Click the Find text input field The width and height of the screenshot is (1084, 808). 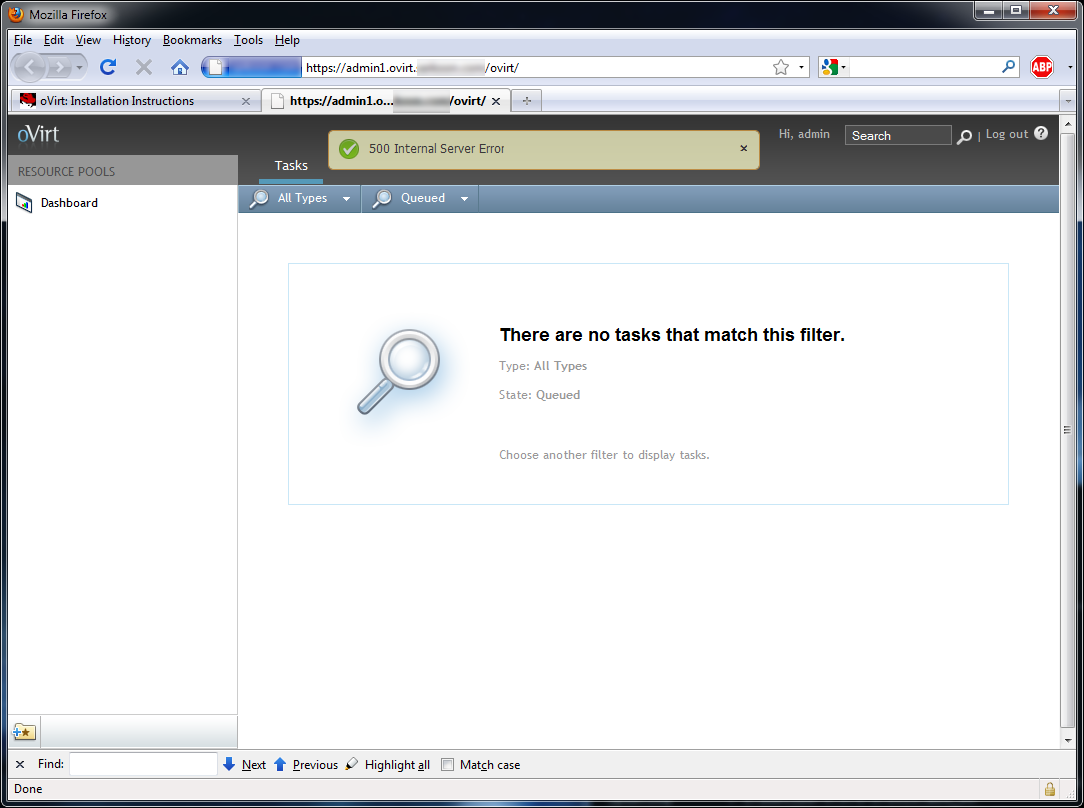pos(143,764)
